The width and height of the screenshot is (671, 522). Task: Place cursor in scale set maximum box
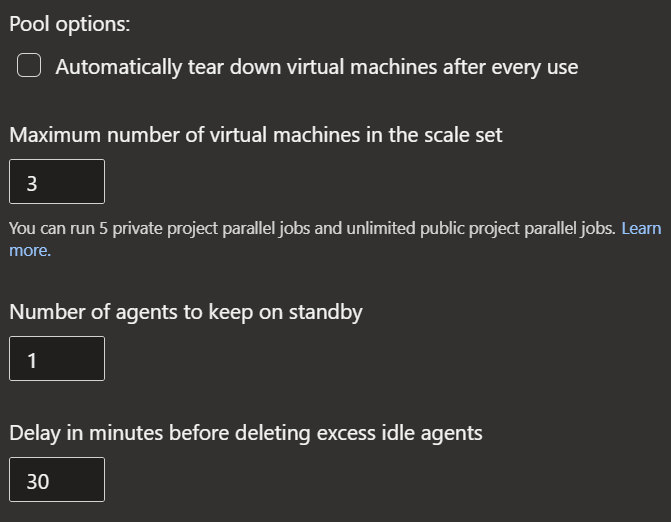(70, 182)
